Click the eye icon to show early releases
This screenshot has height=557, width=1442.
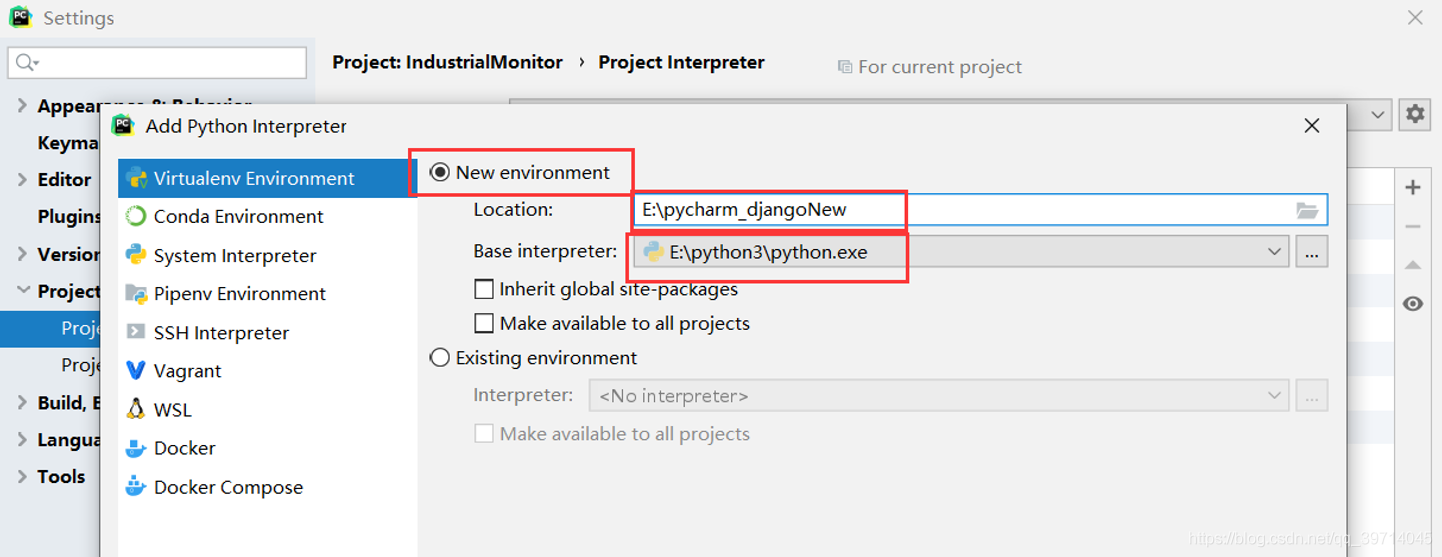[1413, 304]
